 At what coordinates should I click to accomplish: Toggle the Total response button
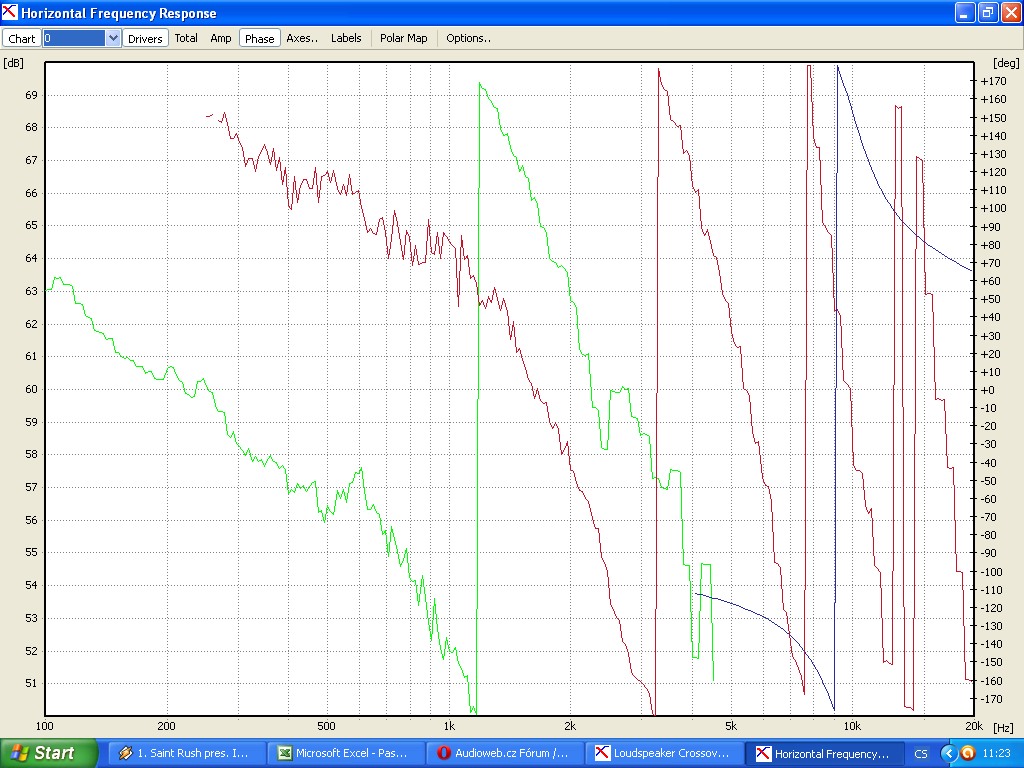coord(186,38)
